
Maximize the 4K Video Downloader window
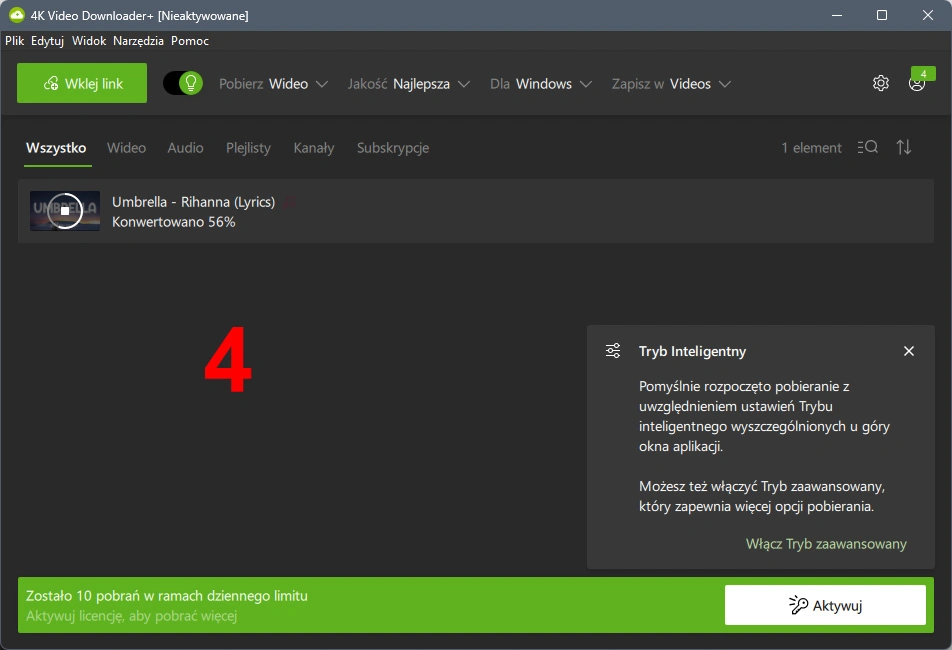coord(882,15)
